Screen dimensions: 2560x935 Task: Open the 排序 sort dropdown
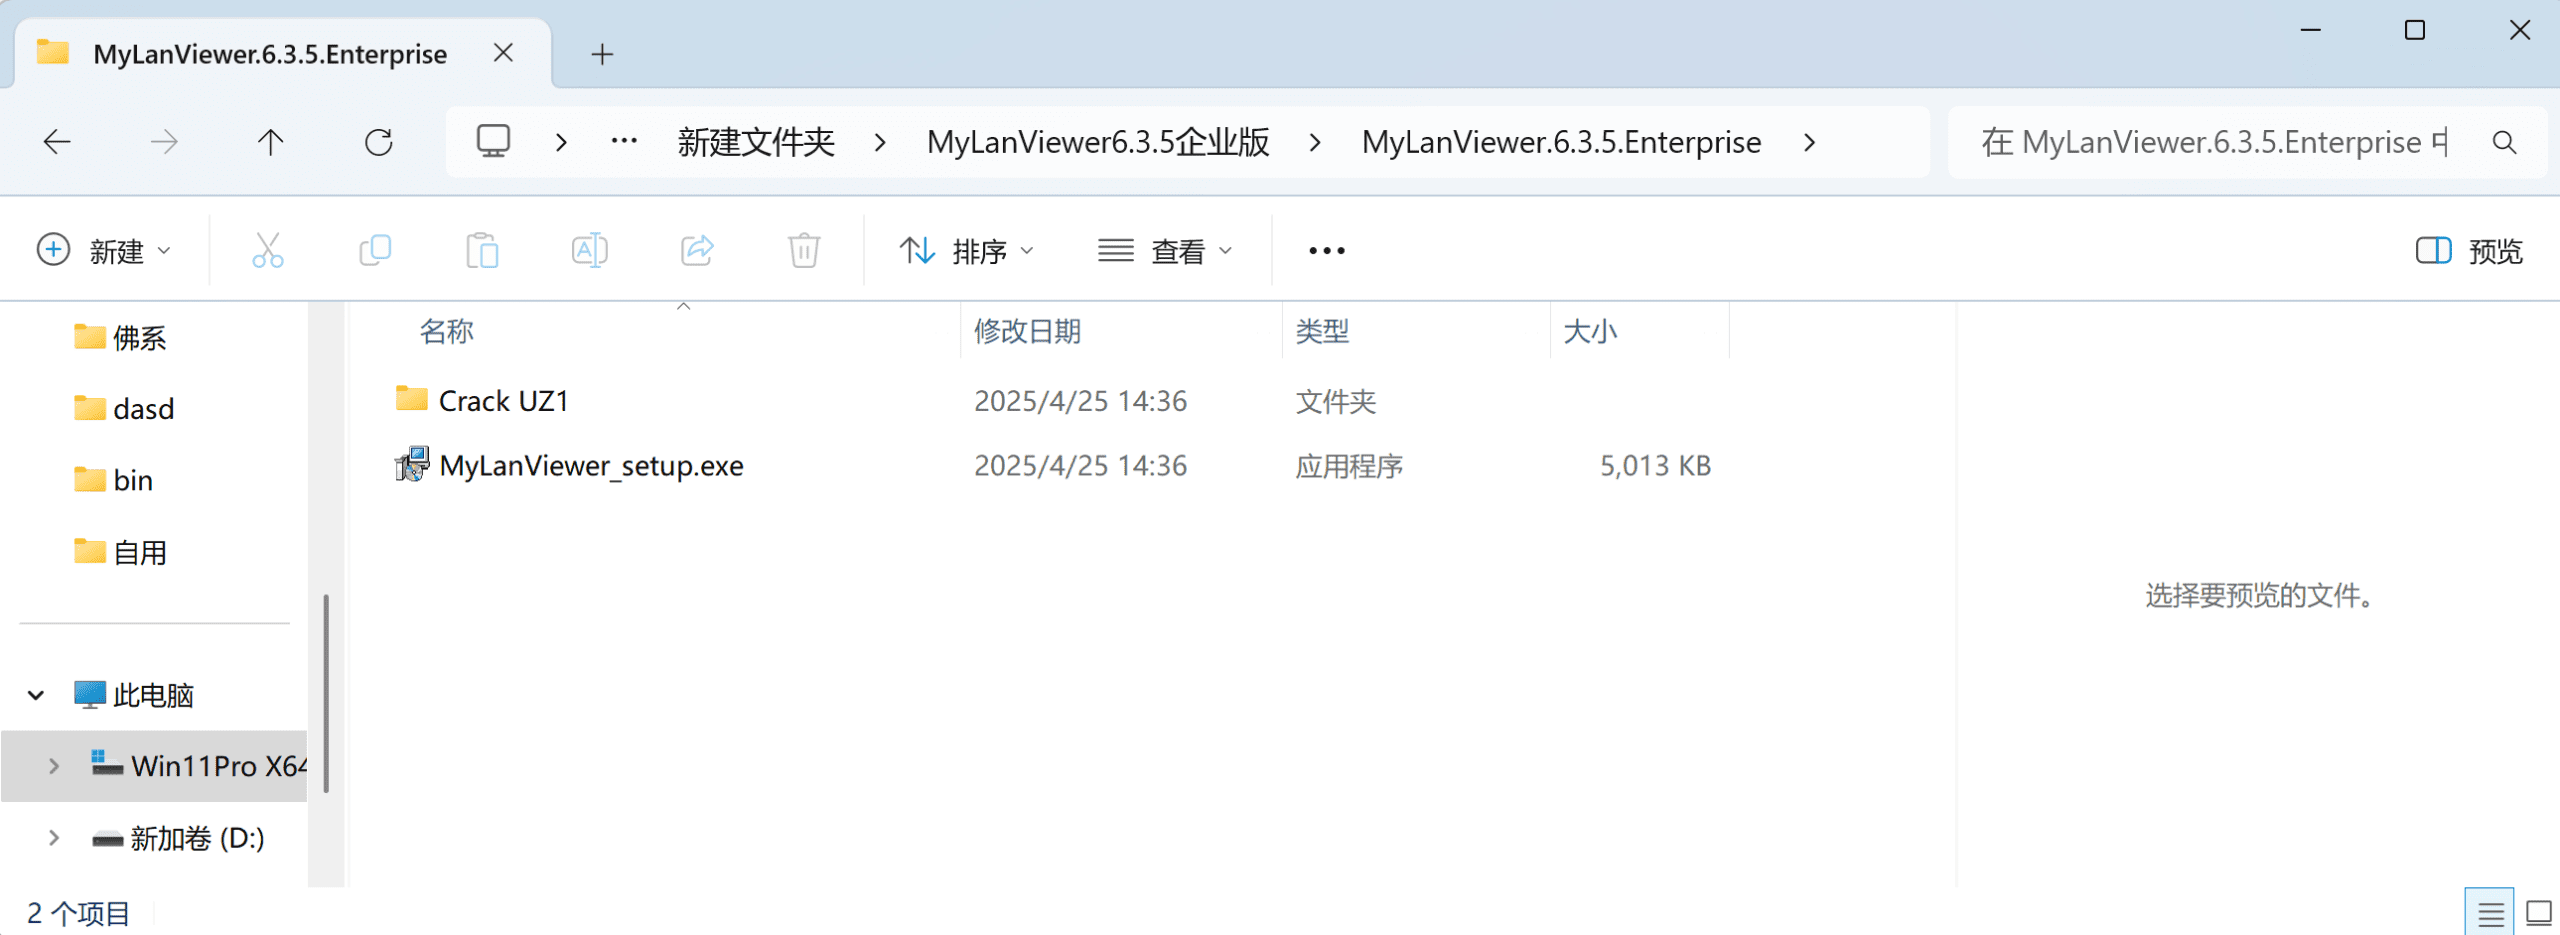click(x=966, y=250)
